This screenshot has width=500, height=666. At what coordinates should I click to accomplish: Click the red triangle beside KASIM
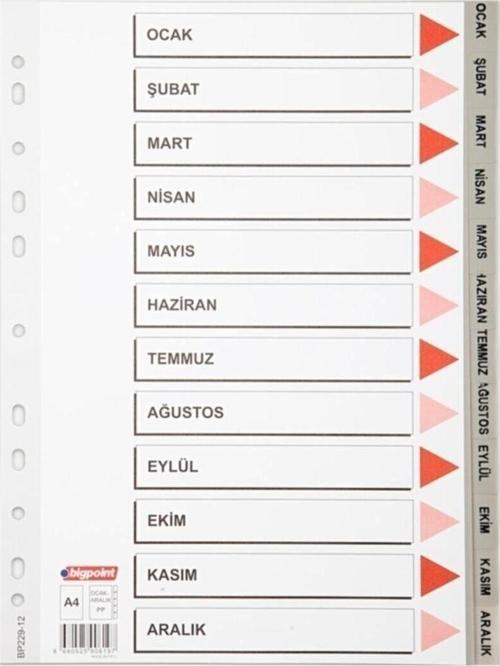(439, 576)
